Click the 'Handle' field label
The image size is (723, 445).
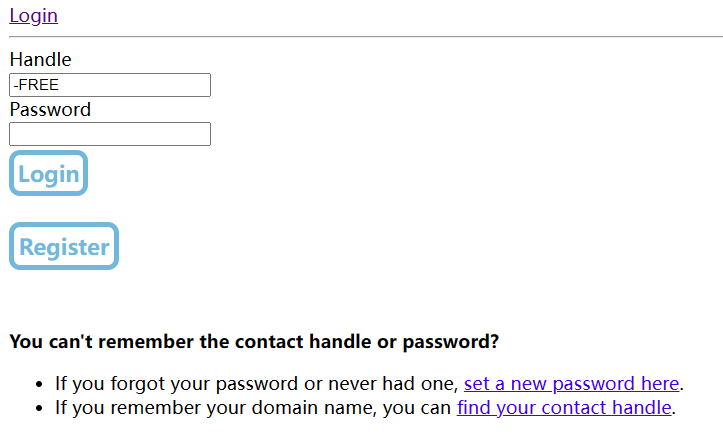tap(40, 60)
